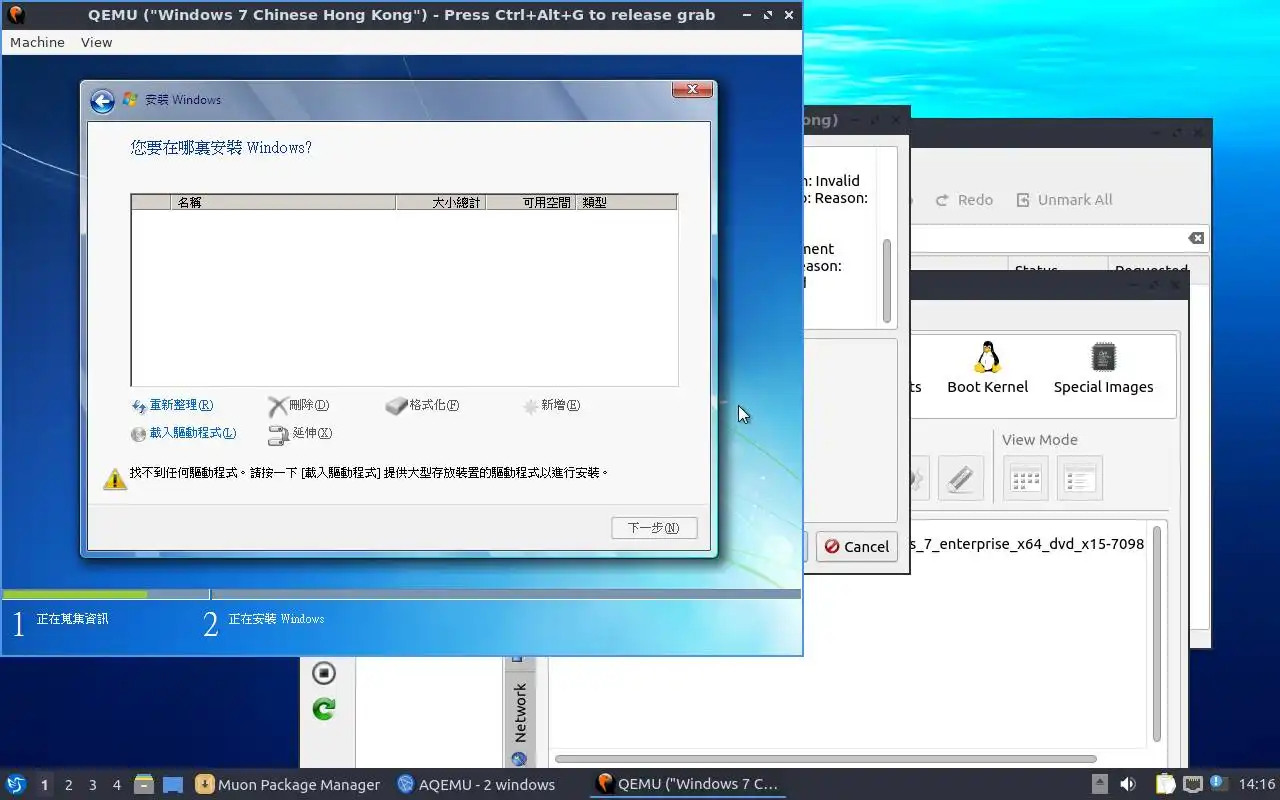The image size is (1280, 800).
Task: Open the Machine menu in QEMU
Action: [37, 42]
